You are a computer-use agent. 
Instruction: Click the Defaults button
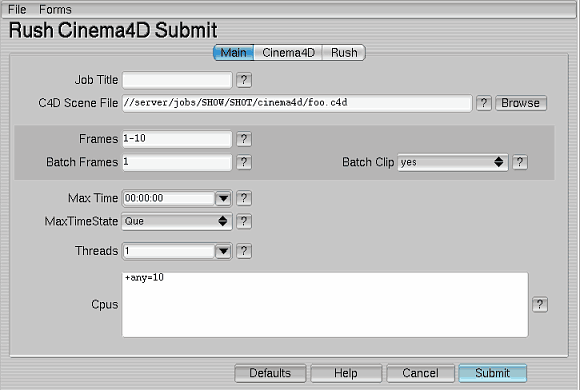[270, 373]
